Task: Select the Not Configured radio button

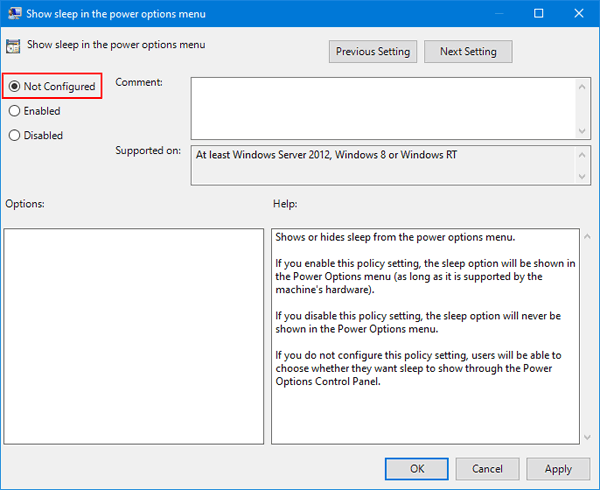Action: (15, 87)
